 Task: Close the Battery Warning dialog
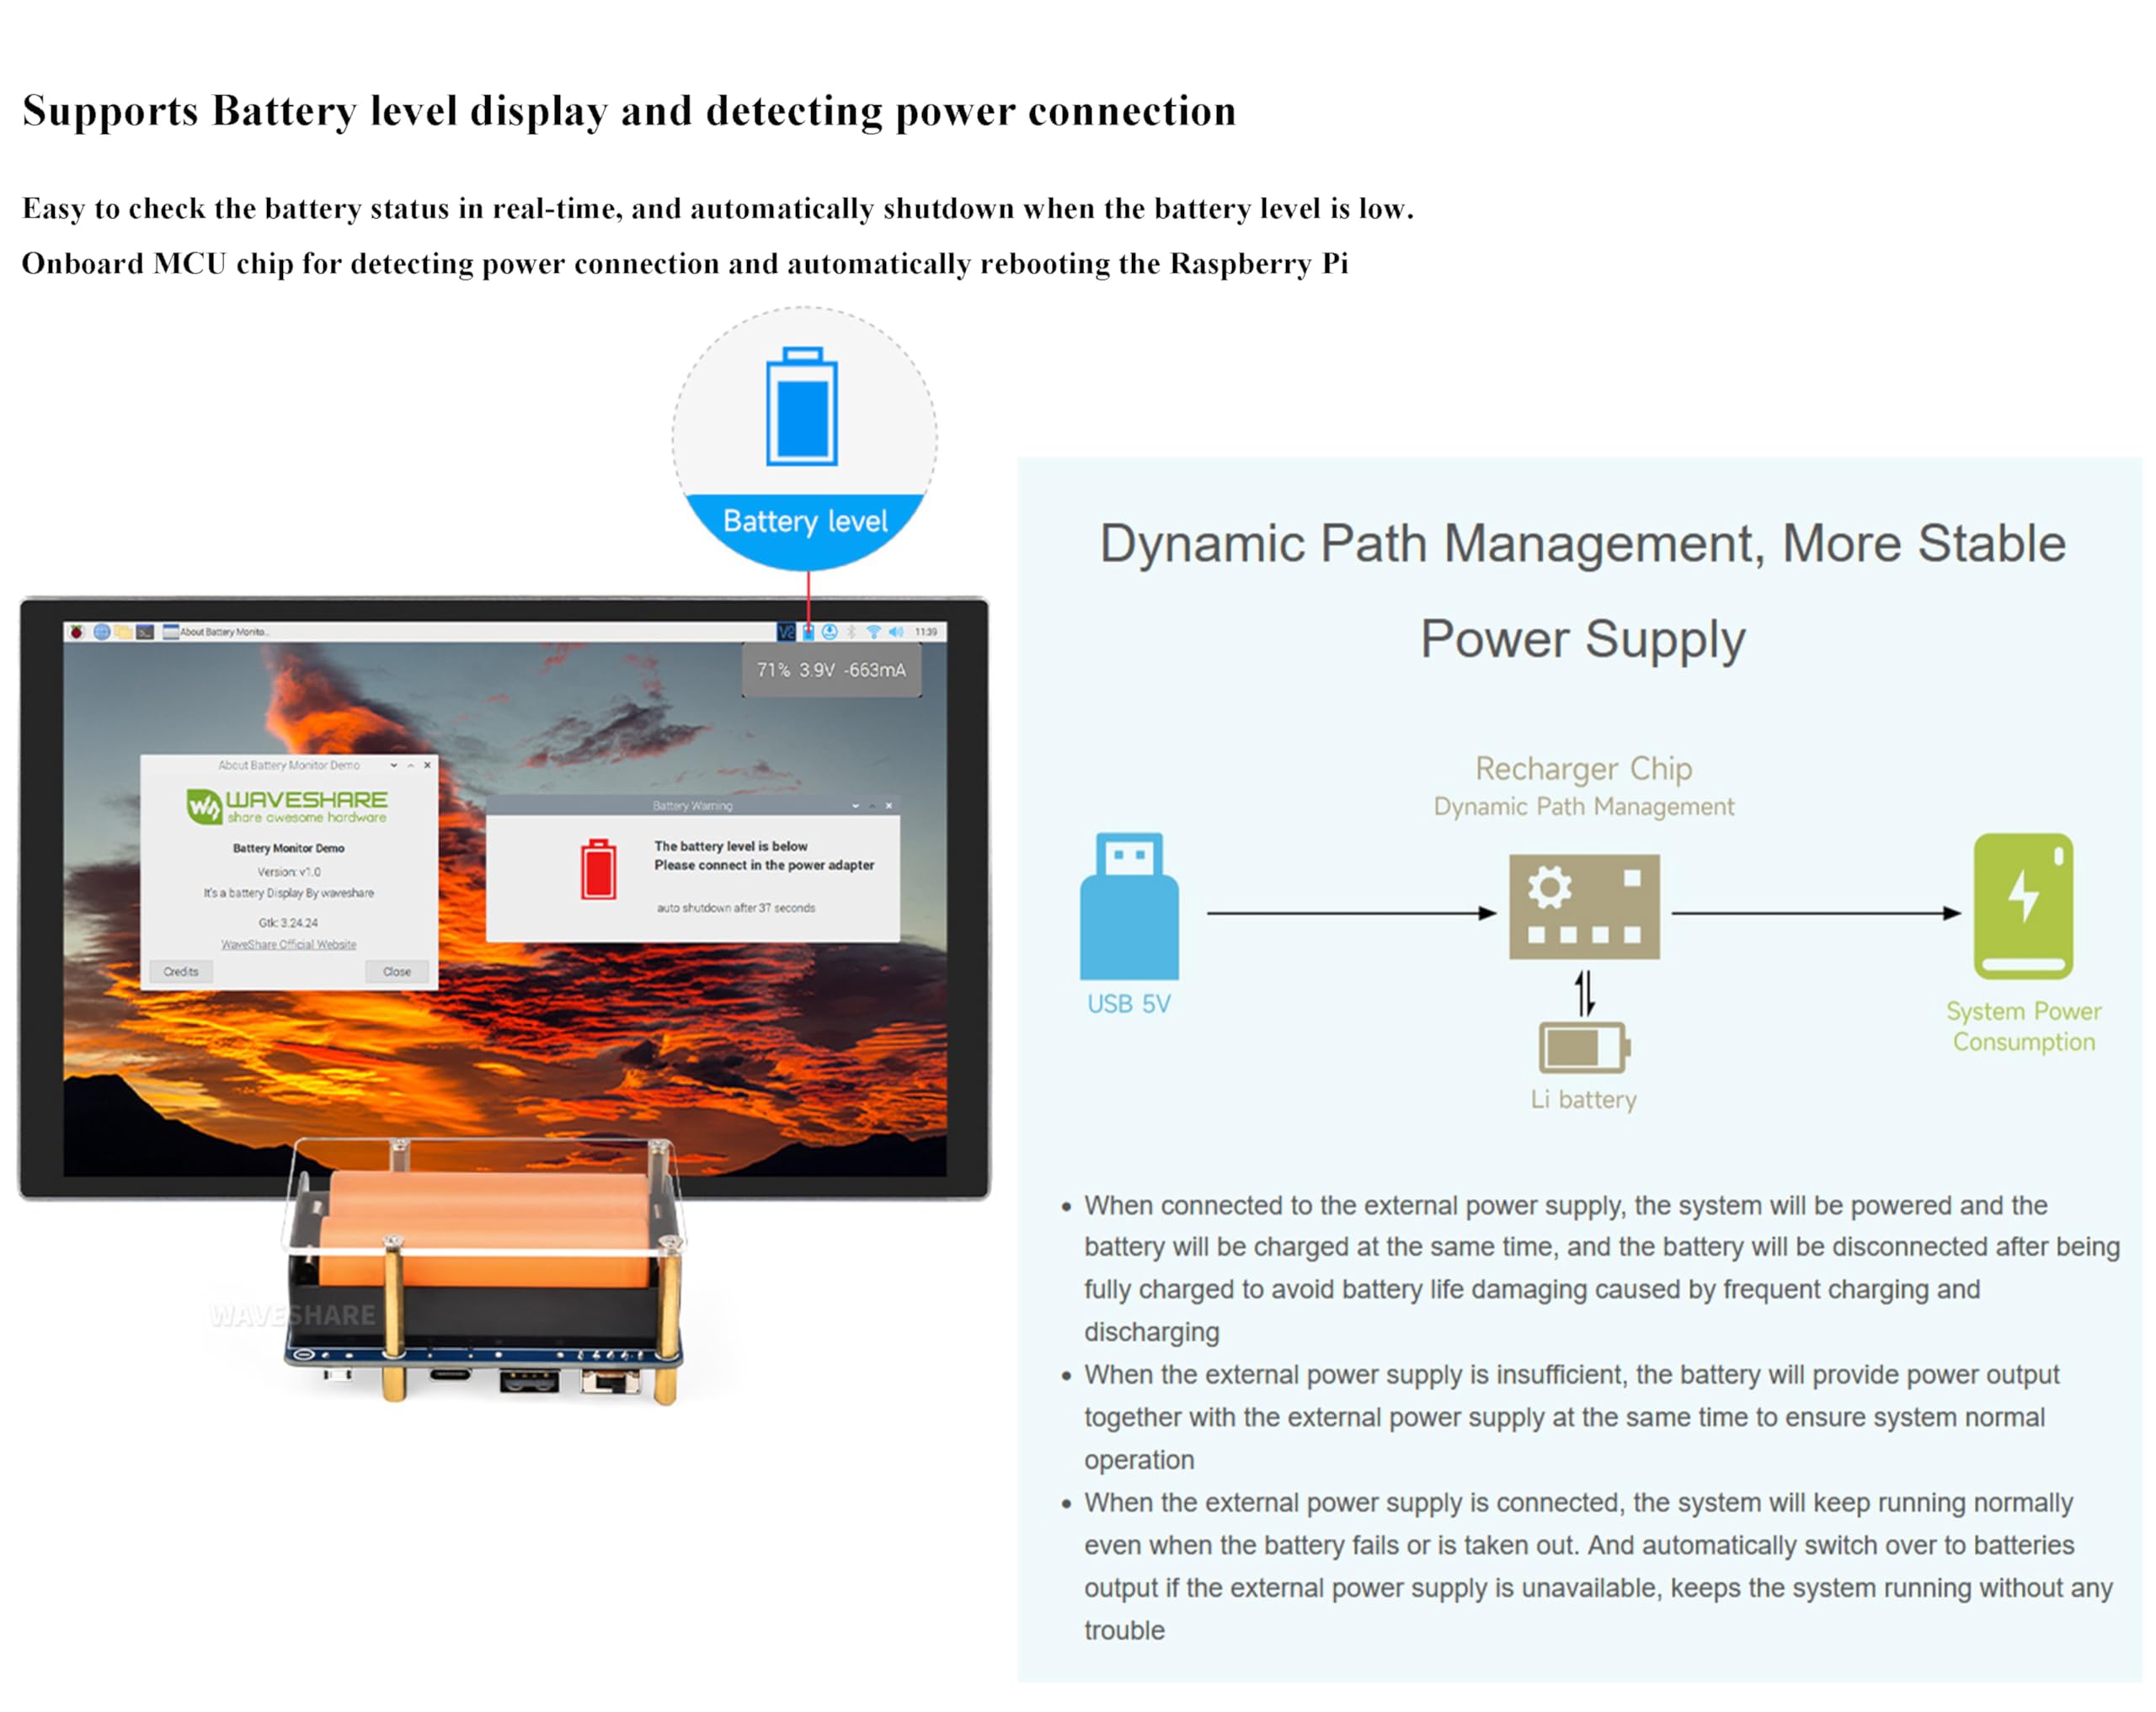[x=889, y=805]
